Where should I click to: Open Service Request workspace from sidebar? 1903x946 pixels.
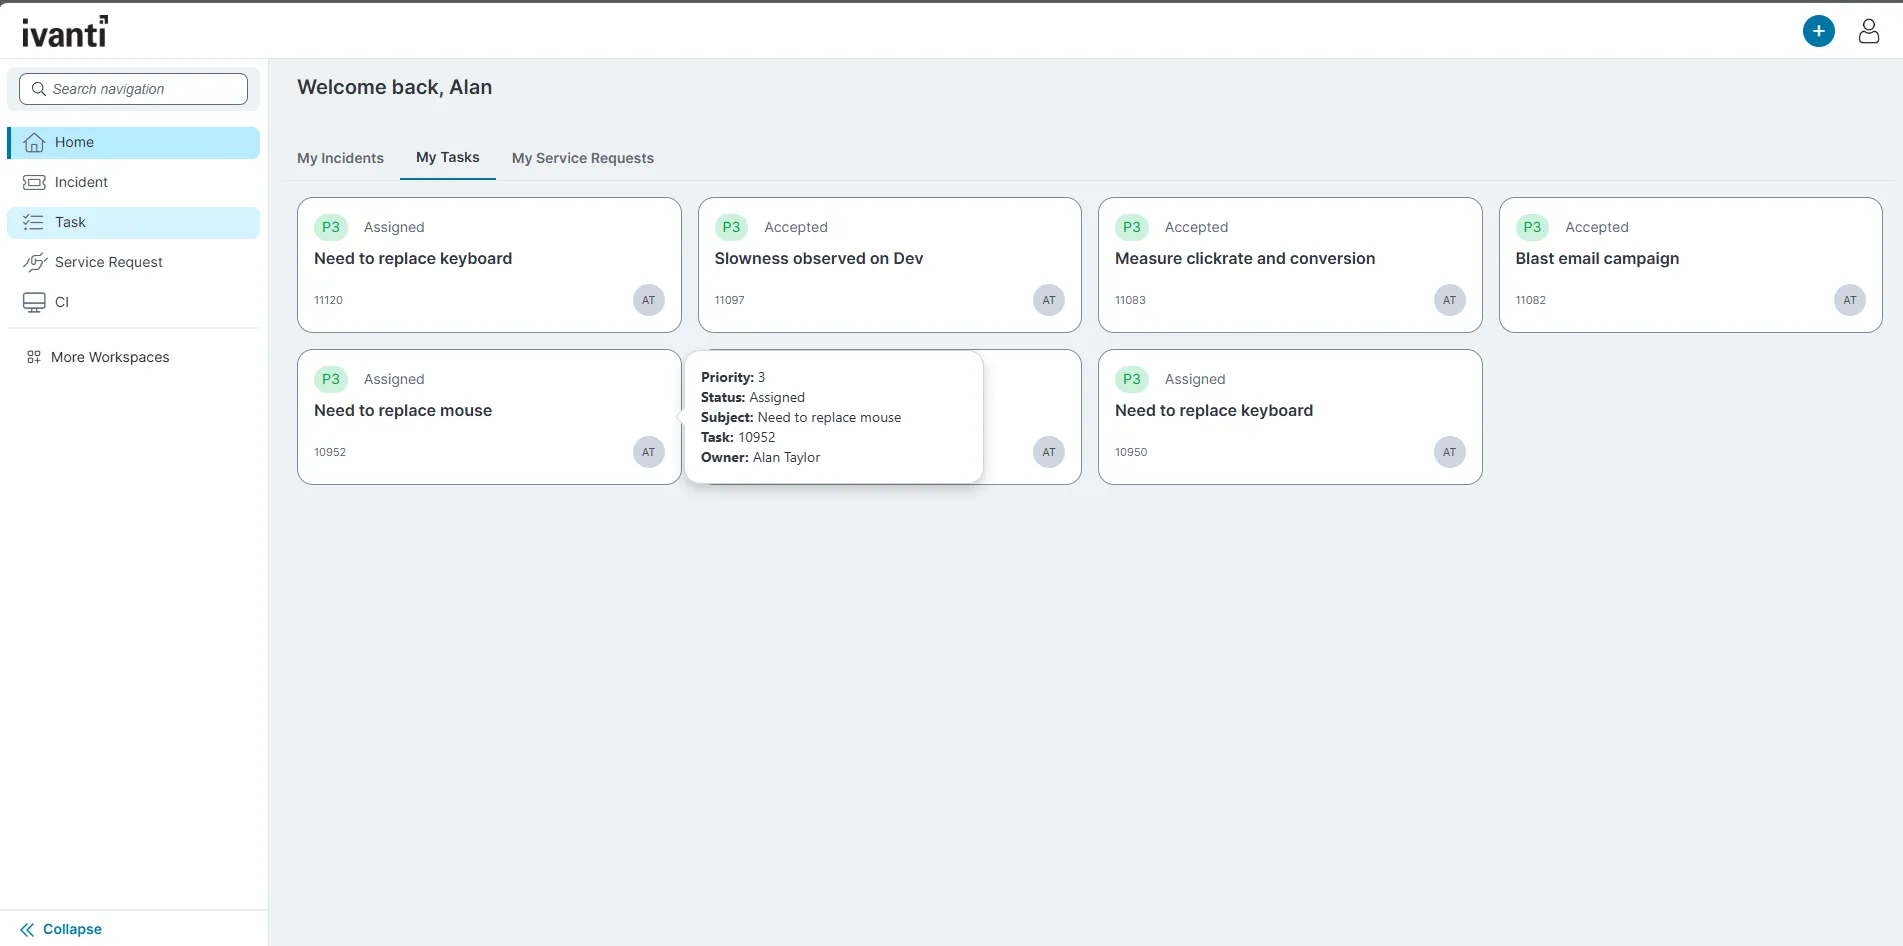click(134, 262)
